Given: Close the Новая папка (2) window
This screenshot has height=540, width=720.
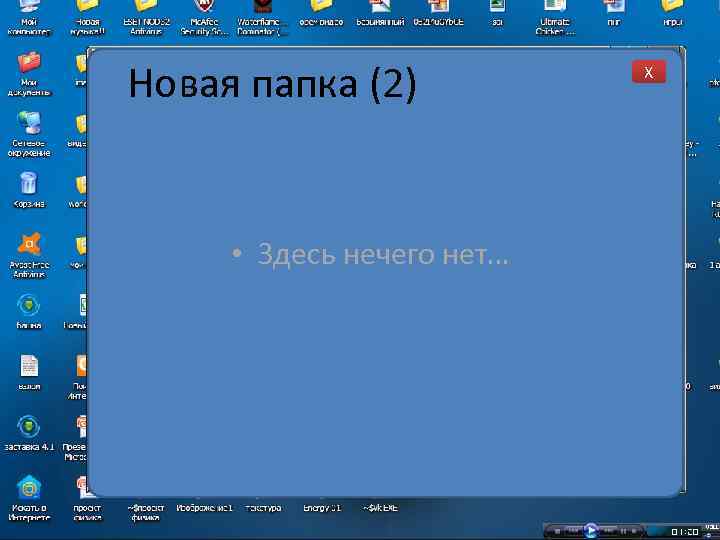Looking at the screenshot, I should pyautogui.click(x=648, y=72).
